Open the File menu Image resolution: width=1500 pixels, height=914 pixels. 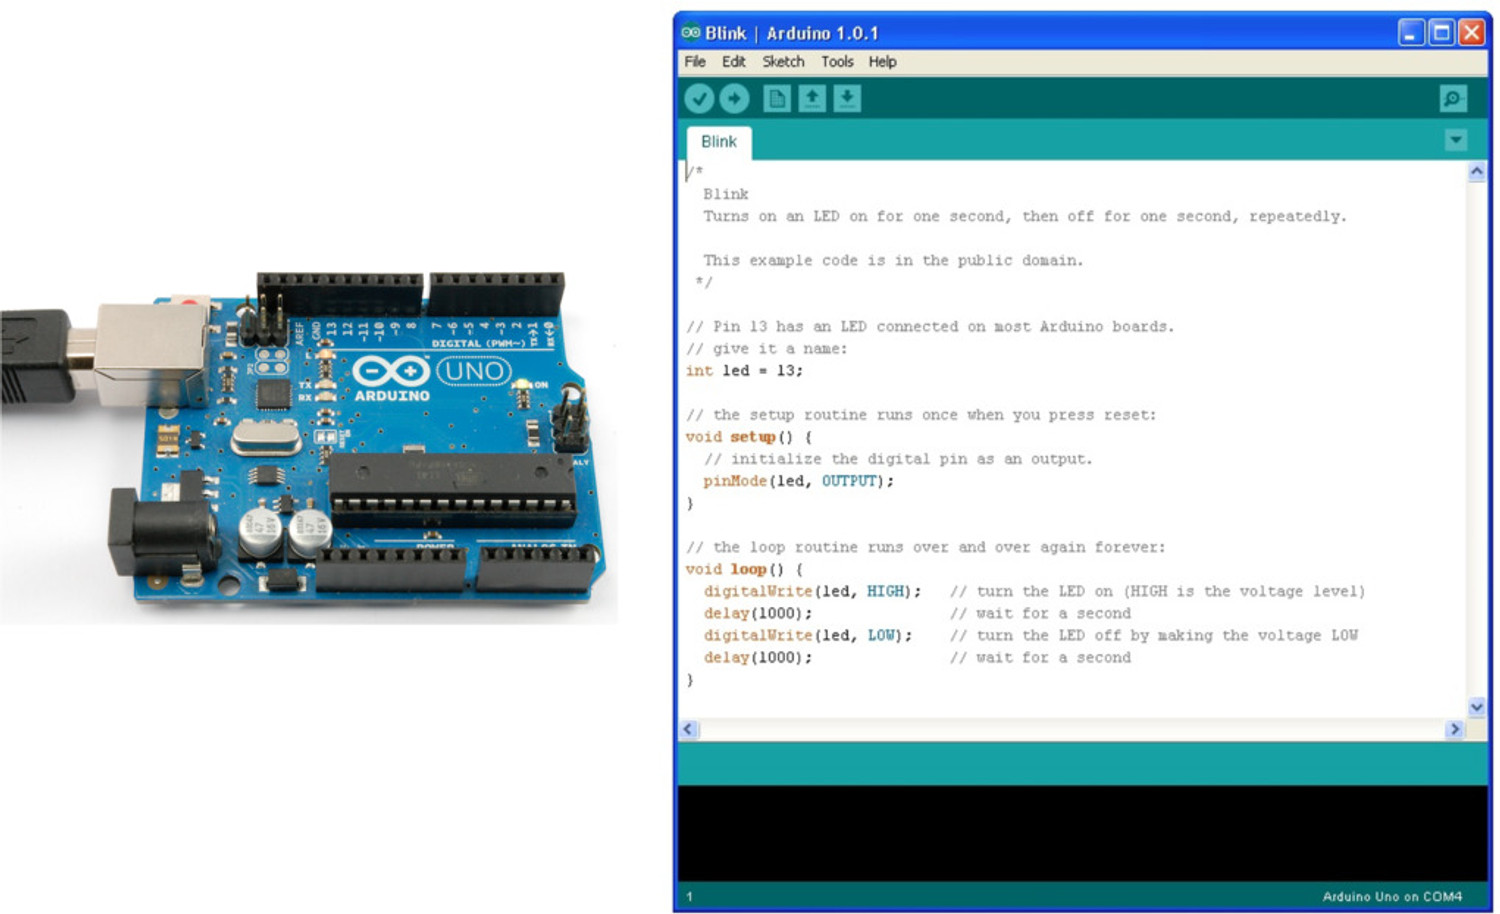coord(695,62)
